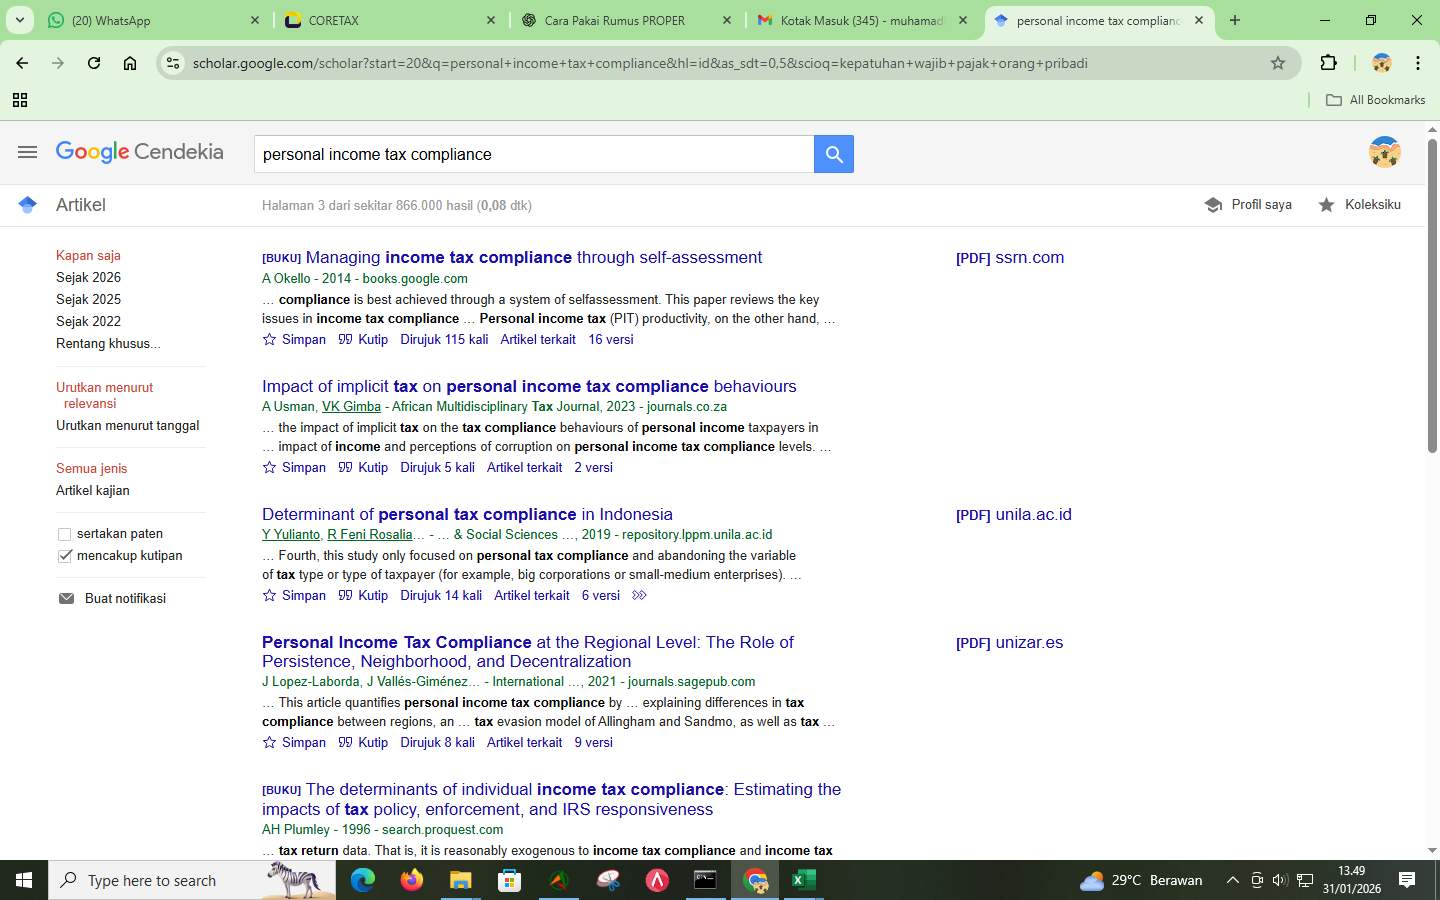Image resolution: width=1440 pixels, height=900 pixels.
Task: Open the tab search dropdown arrow
Action: (x=19, y=20)
